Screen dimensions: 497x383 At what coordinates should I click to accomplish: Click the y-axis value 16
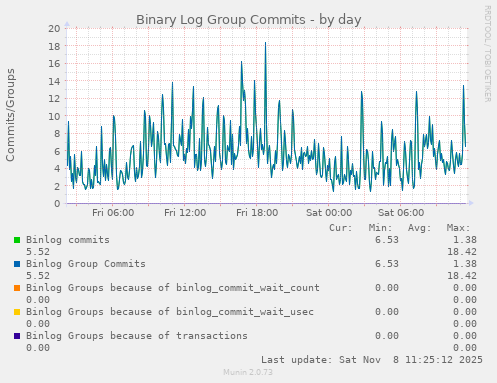[x=54, y=64]
